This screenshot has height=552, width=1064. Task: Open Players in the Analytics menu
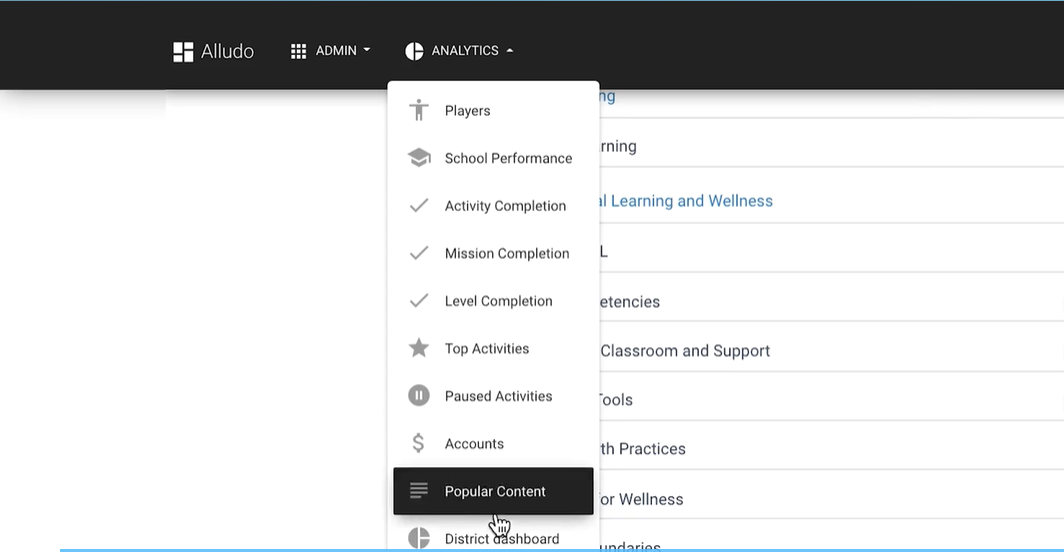[x=493, y=111]
